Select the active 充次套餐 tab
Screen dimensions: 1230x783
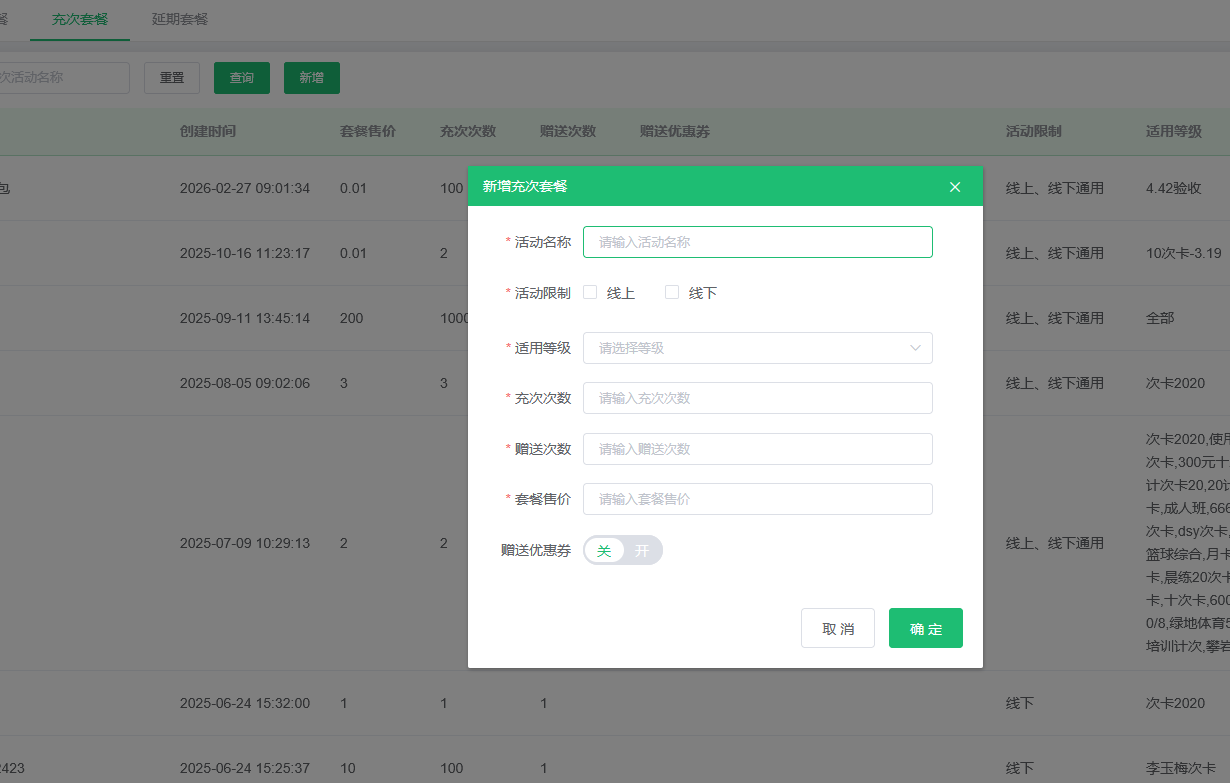coord(80,18)
